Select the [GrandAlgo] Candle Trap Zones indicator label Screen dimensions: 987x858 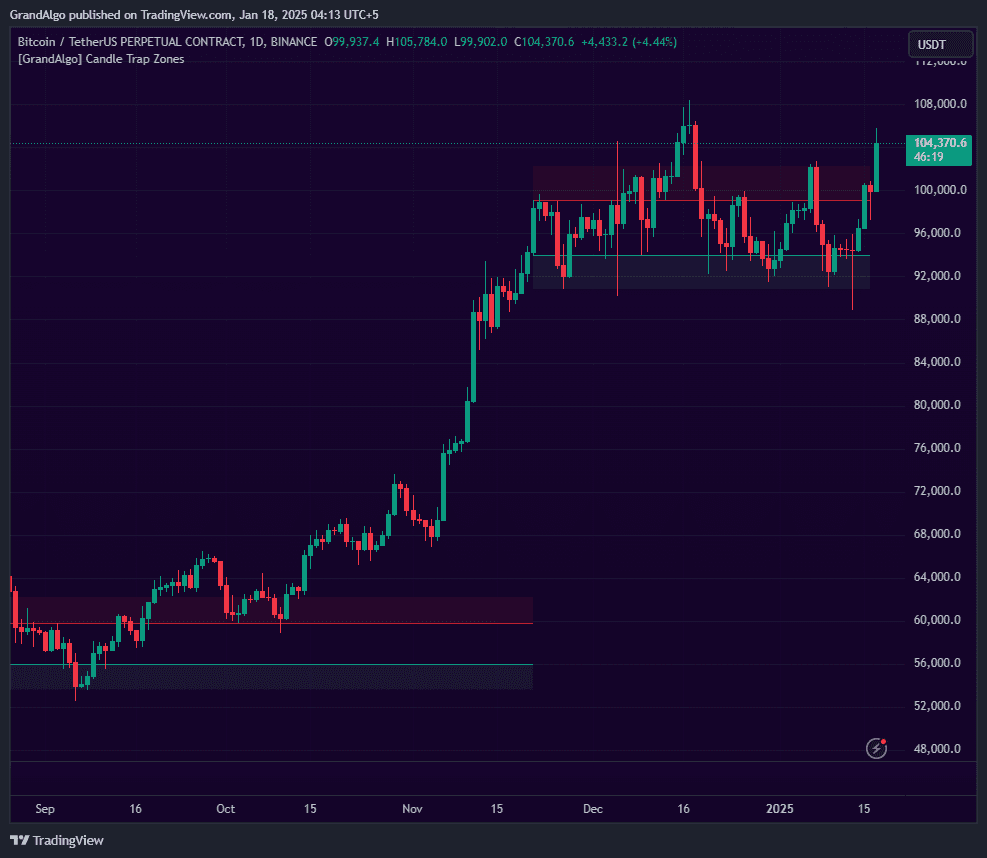[101, 59]
